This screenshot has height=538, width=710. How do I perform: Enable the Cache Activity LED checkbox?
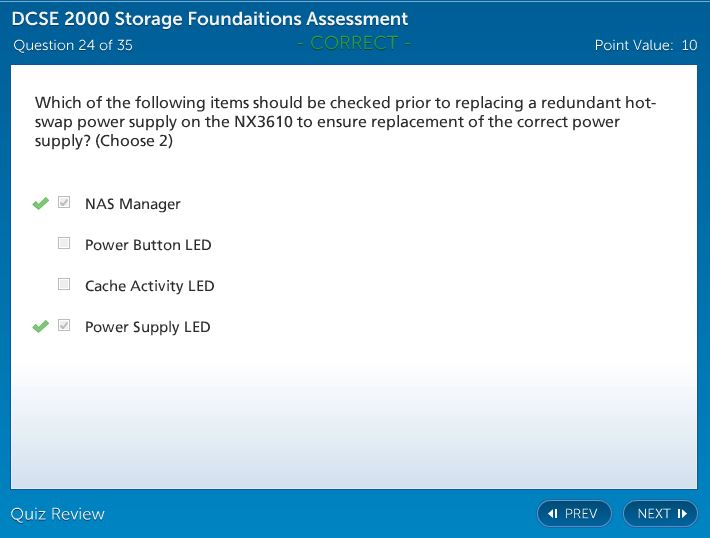tap(64, 285)
